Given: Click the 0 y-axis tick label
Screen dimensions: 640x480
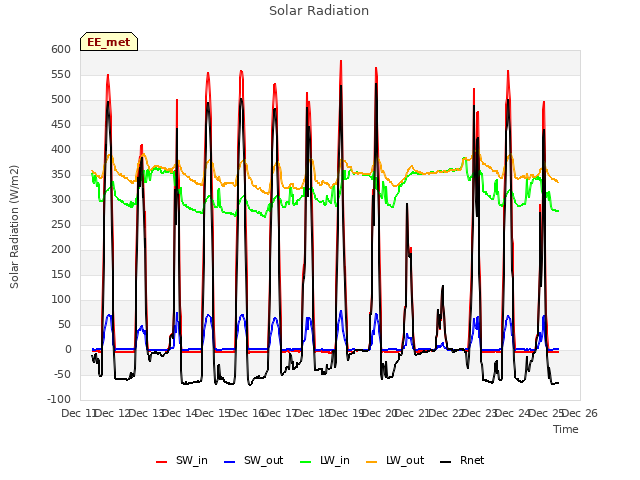Looking at the screenshot, I should click(68, 349).
